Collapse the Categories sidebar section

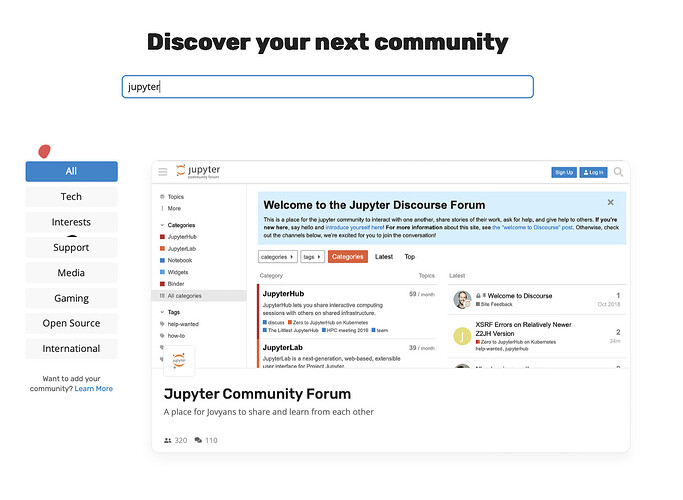[x=178, y=225]
